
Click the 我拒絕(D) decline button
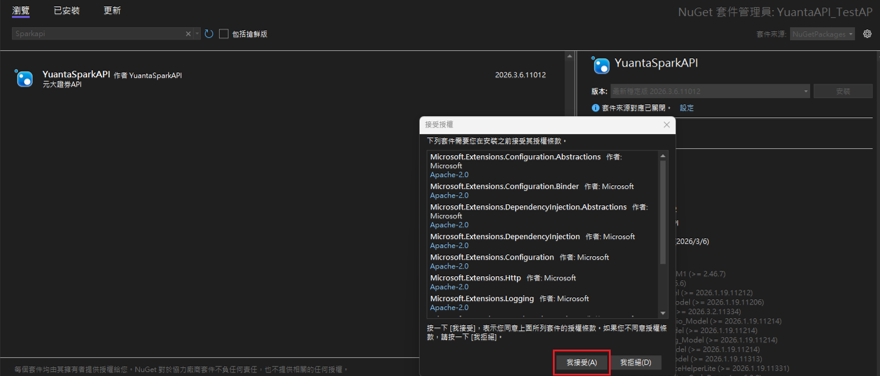point(636,363)
